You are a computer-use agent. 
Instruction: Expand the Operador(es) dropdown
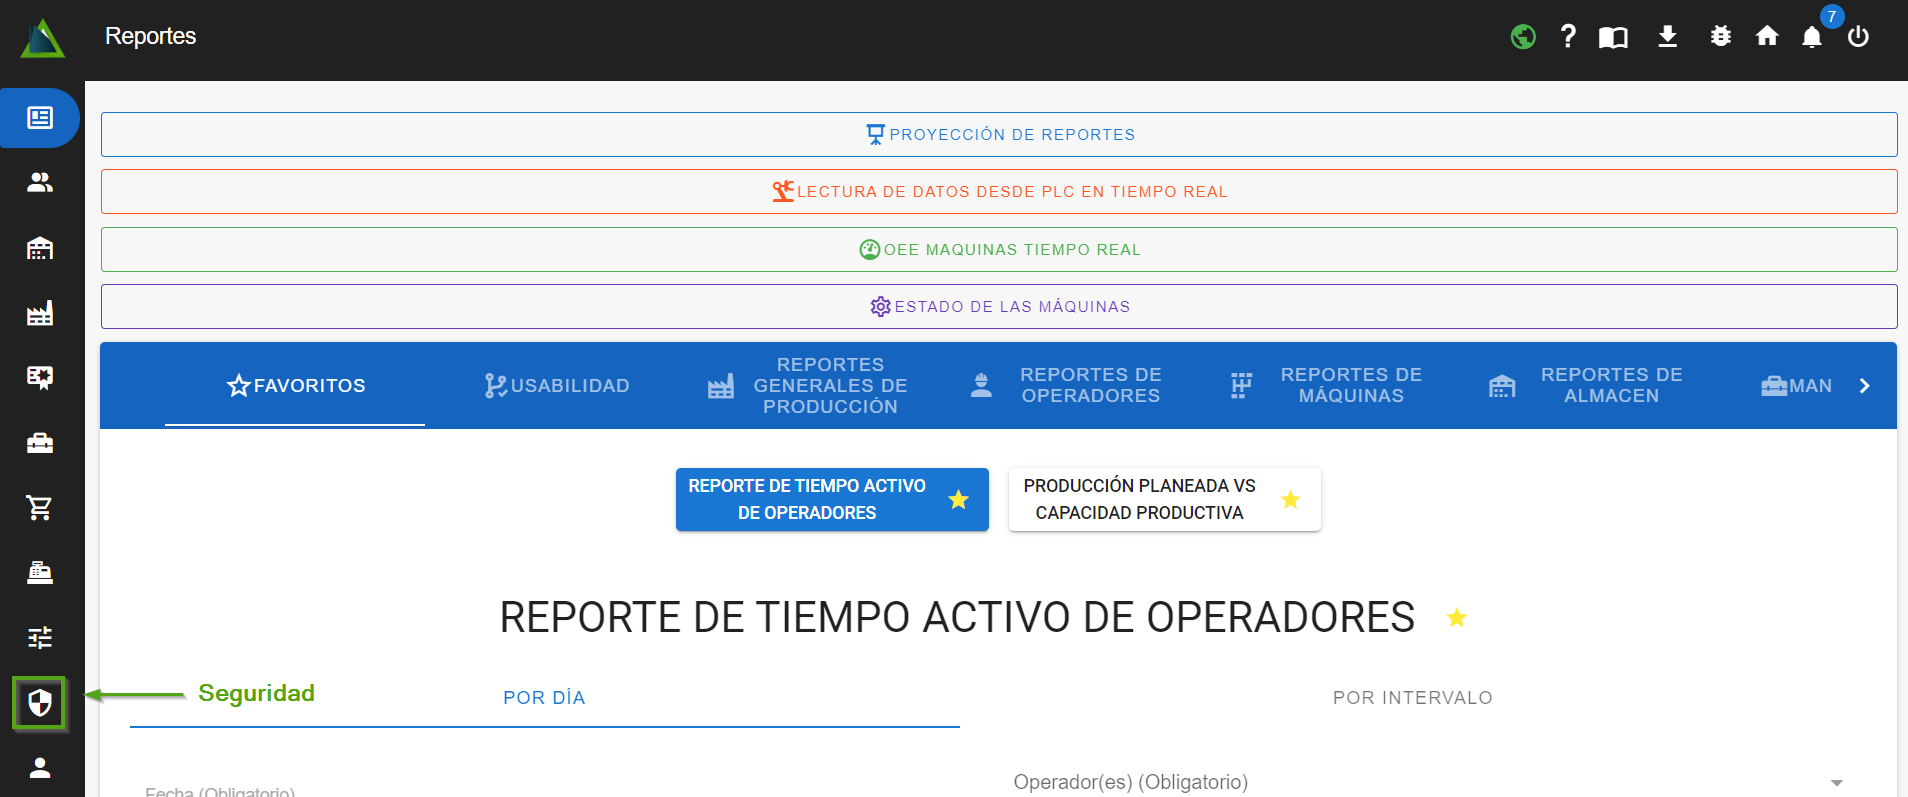(1836, 783)
